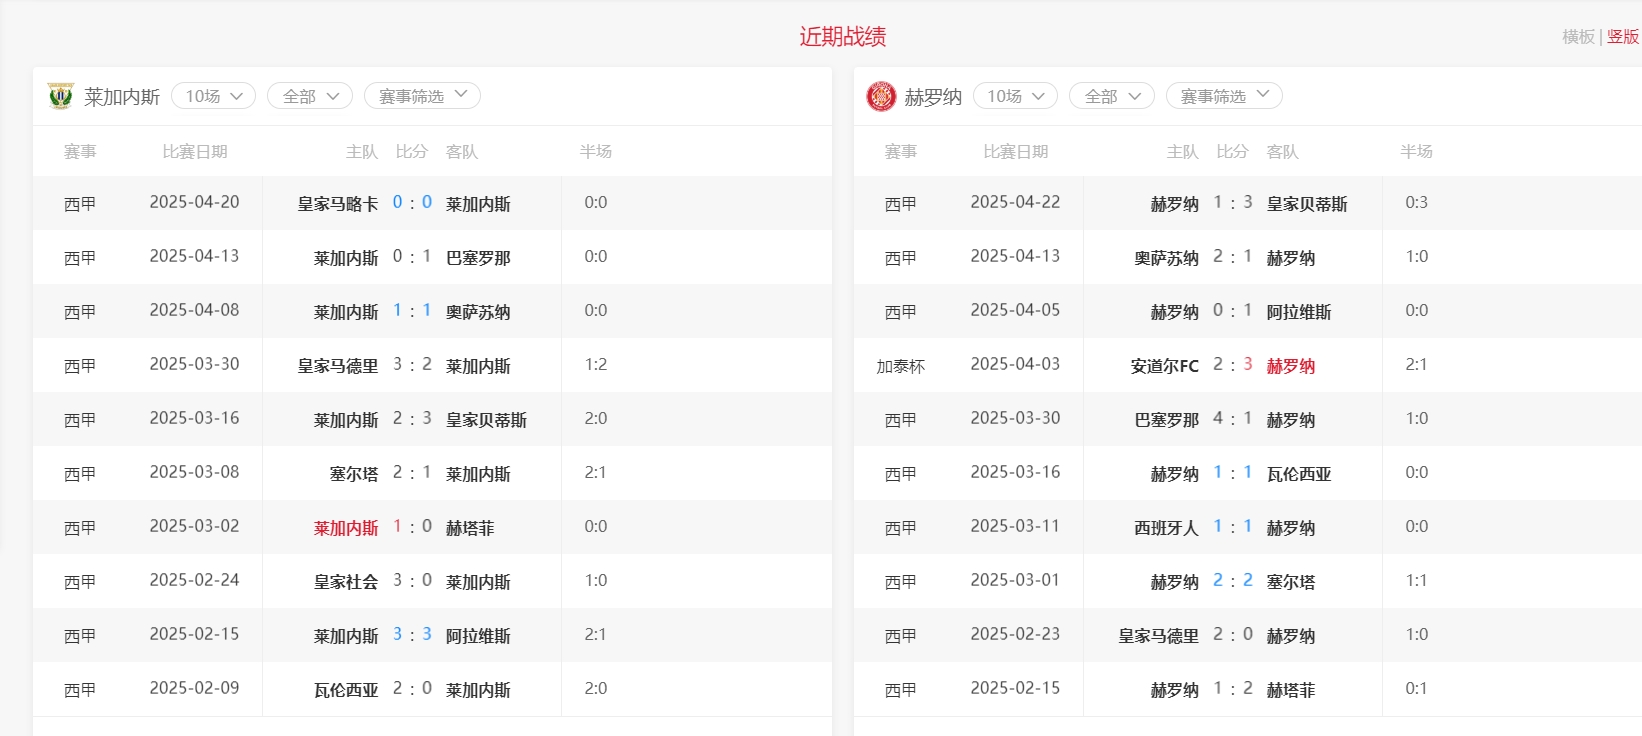The height and width of the screenshot is (736, 1642).
Task: Open 安道尔FC team link
Action: [x=1164, y=366]
